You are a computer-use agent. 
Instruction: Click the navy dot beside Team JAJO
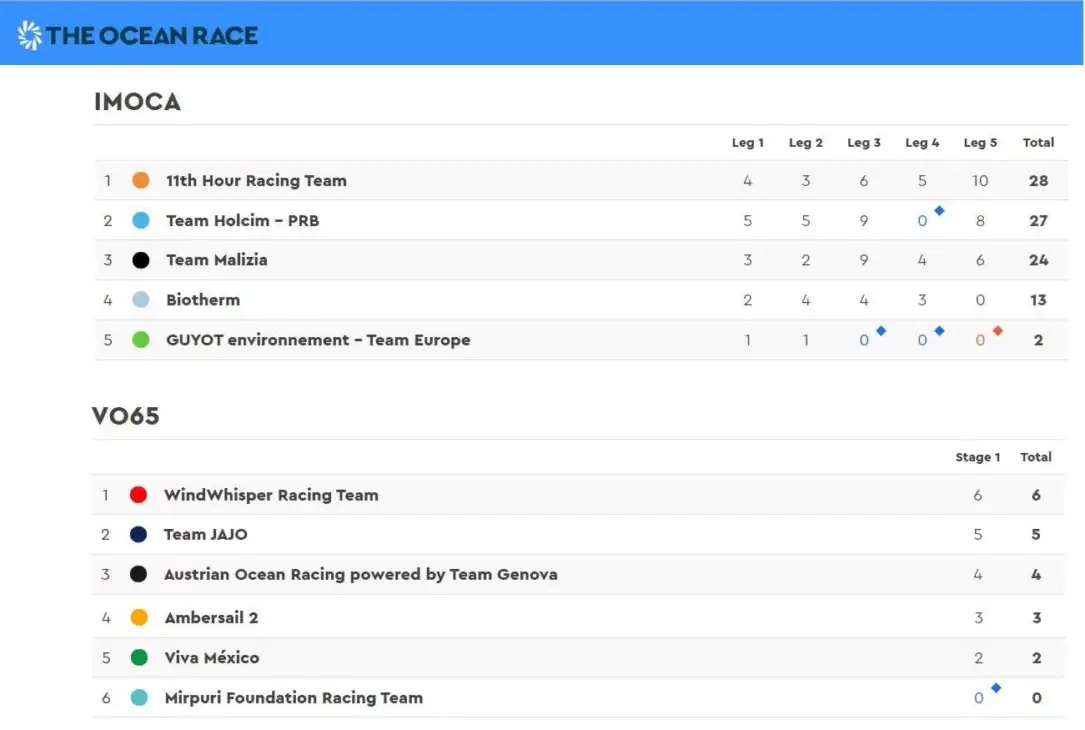(138, 534)
